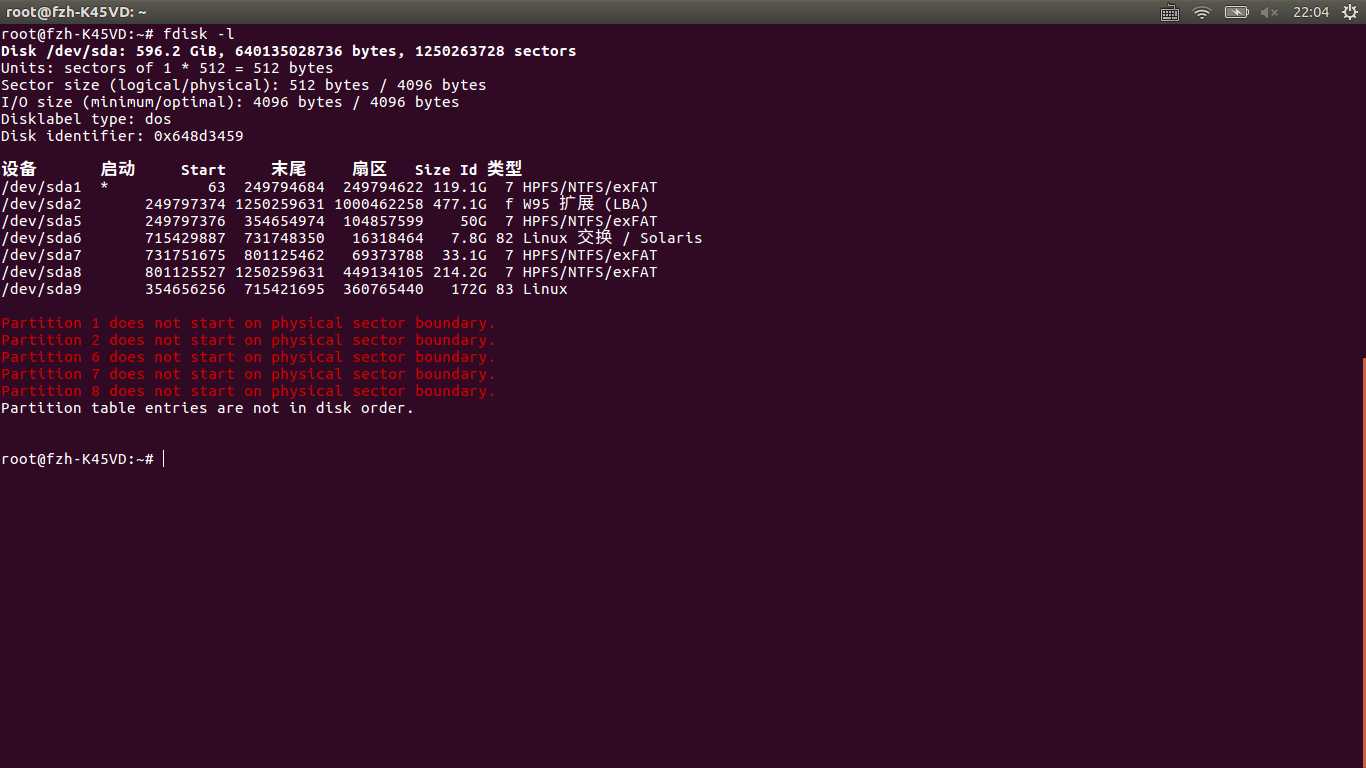Click the start sector 63
This screenshot has width=1366, height=768.
click(217, 187)
